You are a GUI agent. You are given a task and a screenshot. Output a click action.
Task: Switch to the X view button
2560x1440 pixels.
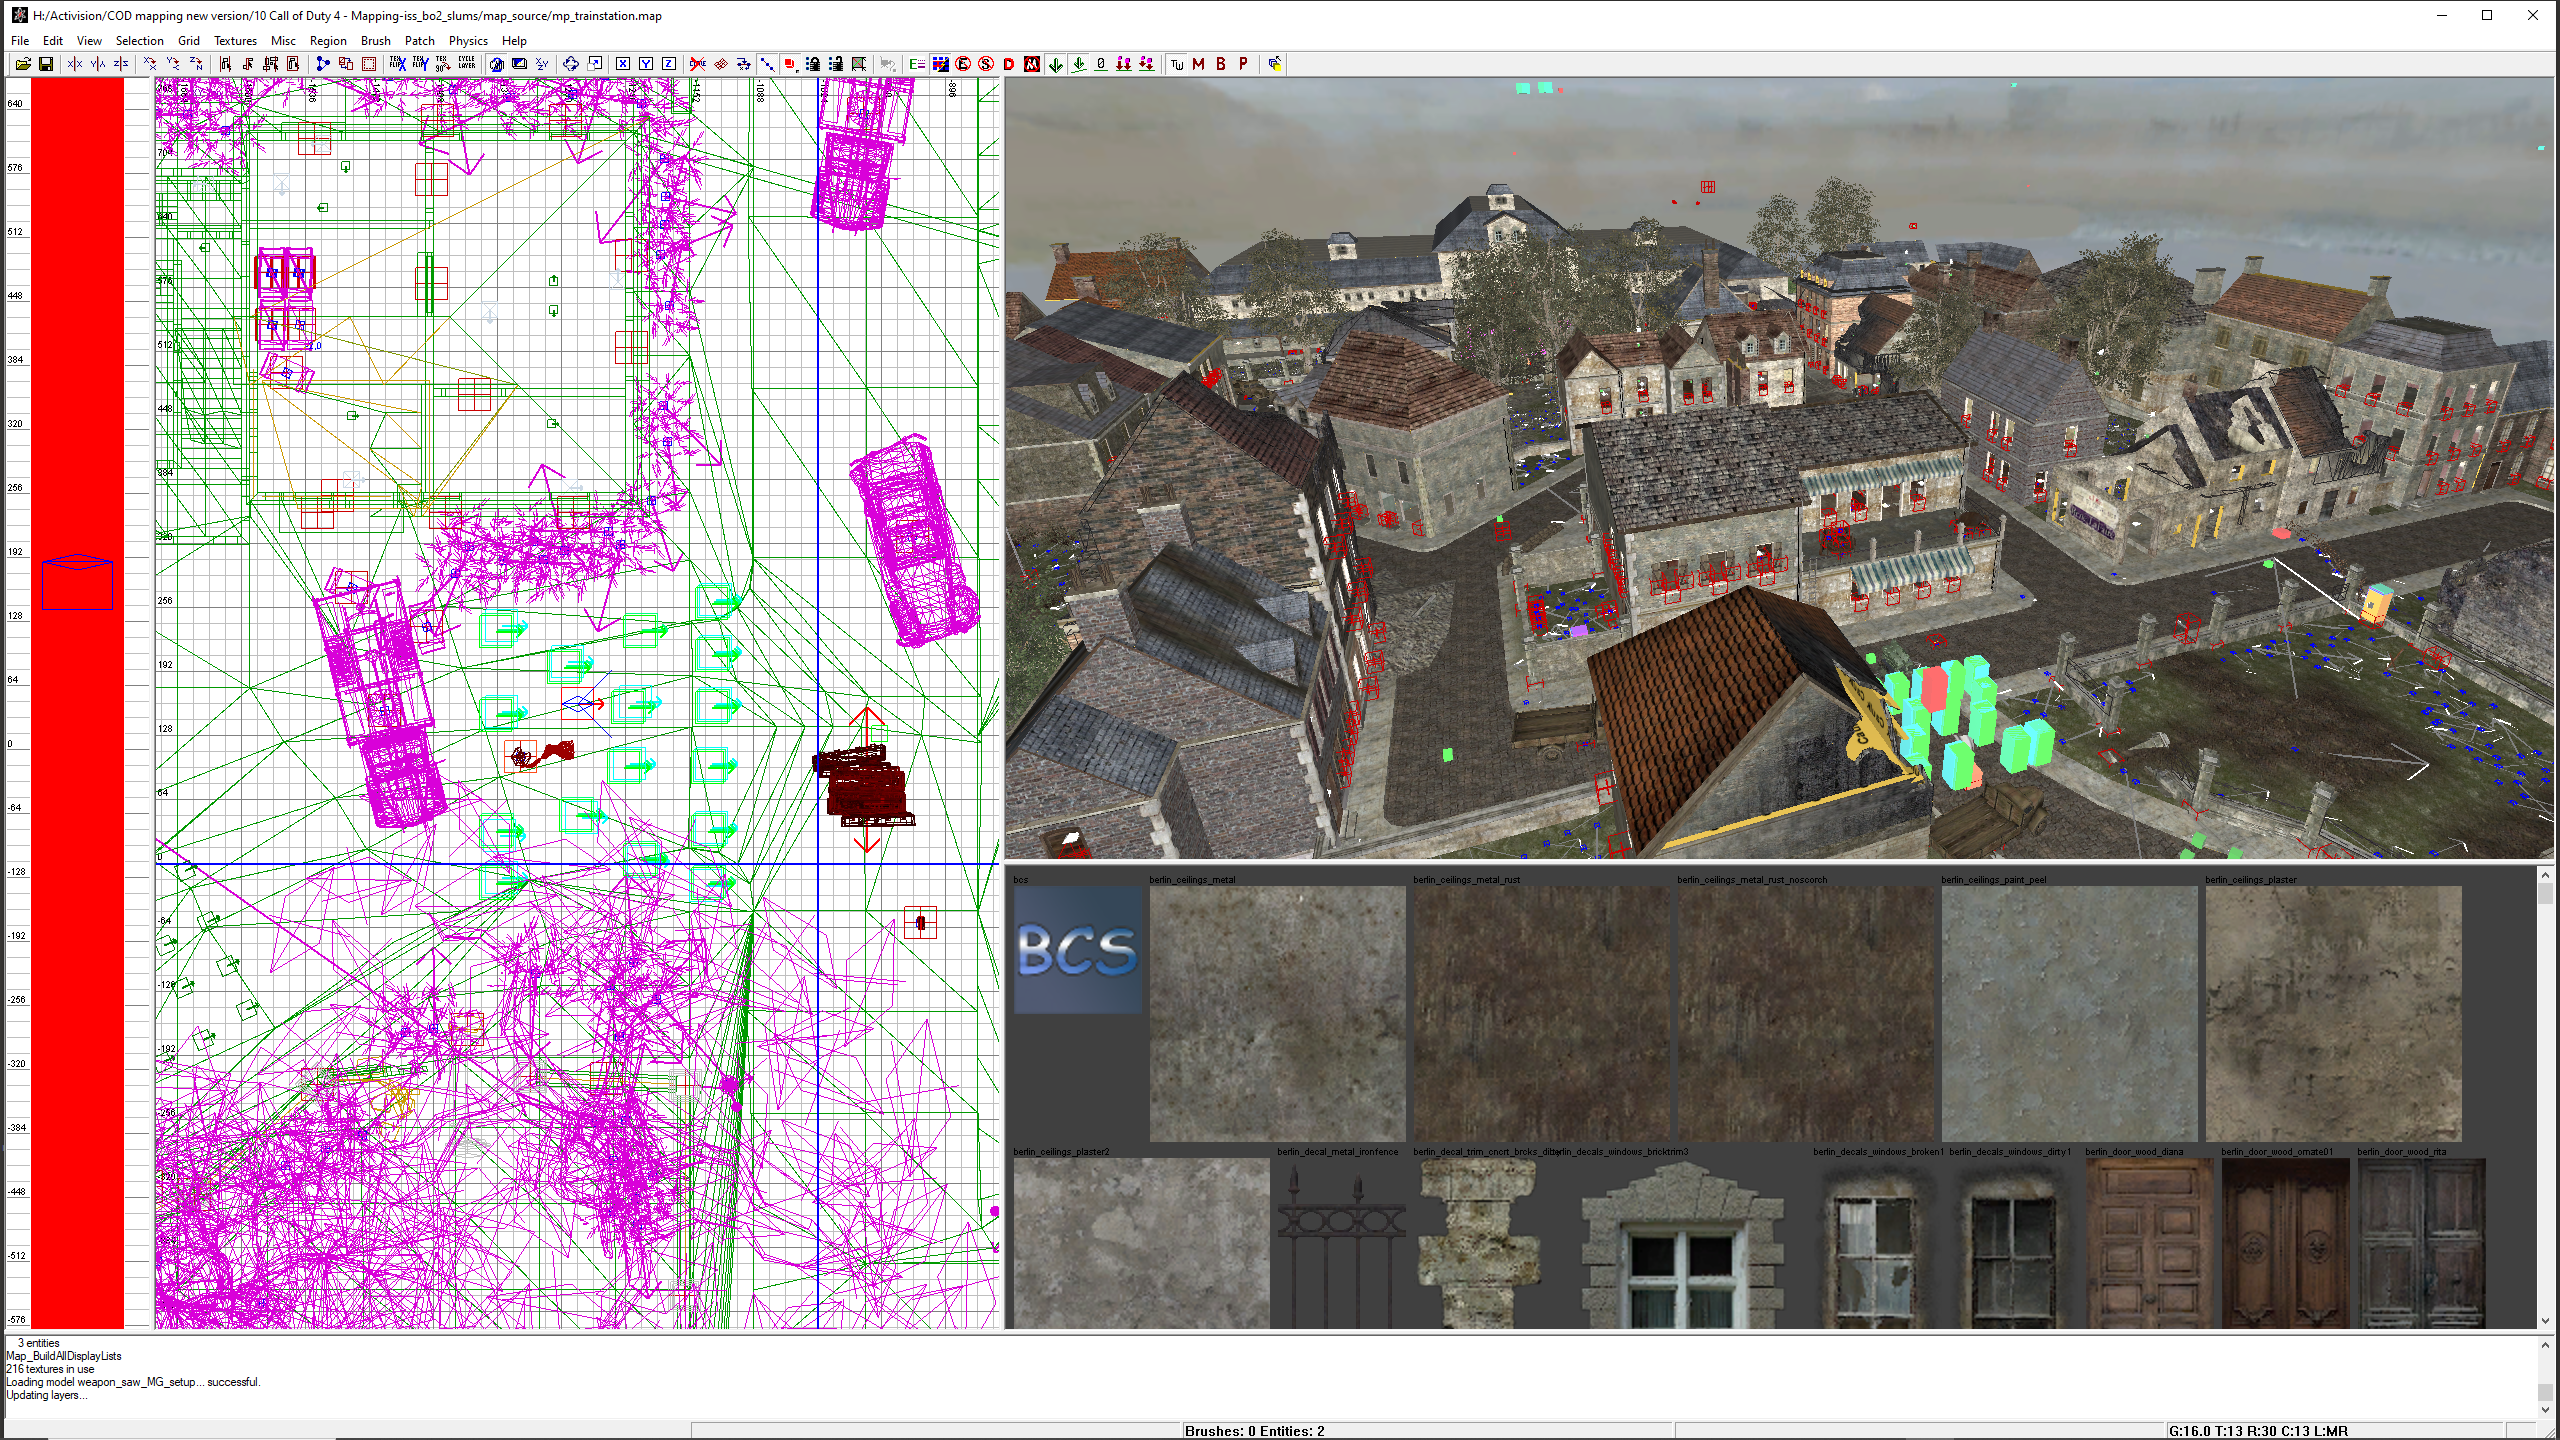623,64
